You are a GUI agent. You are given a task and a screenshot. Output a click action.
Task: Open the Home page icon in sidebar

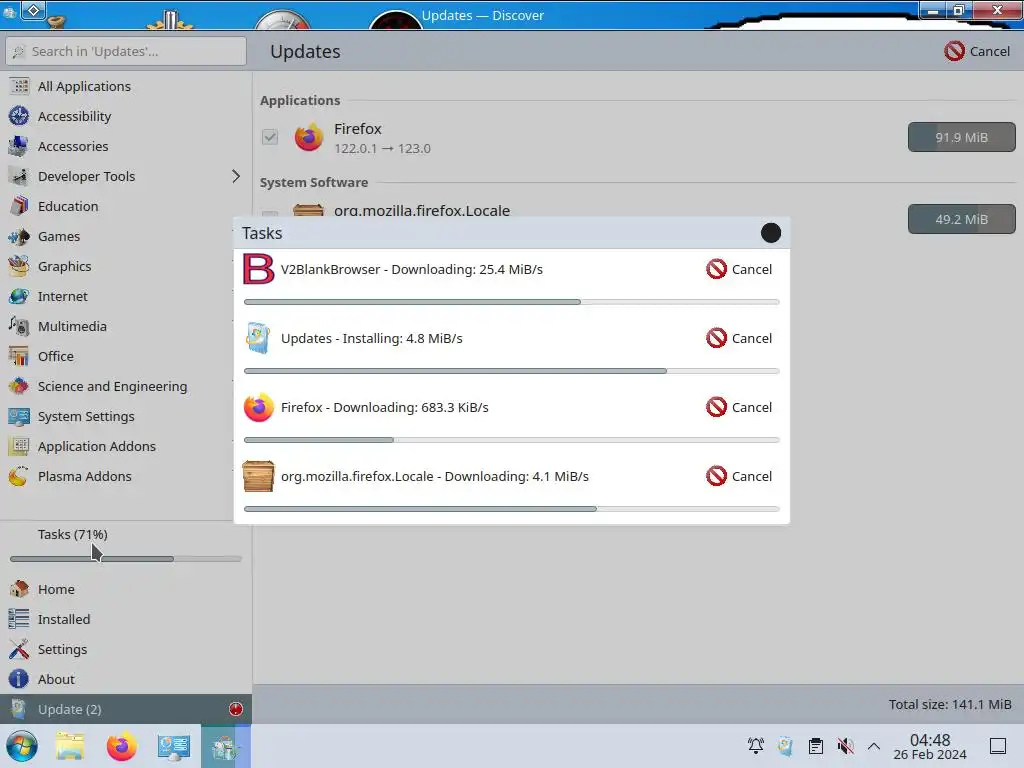pos(19,589)
